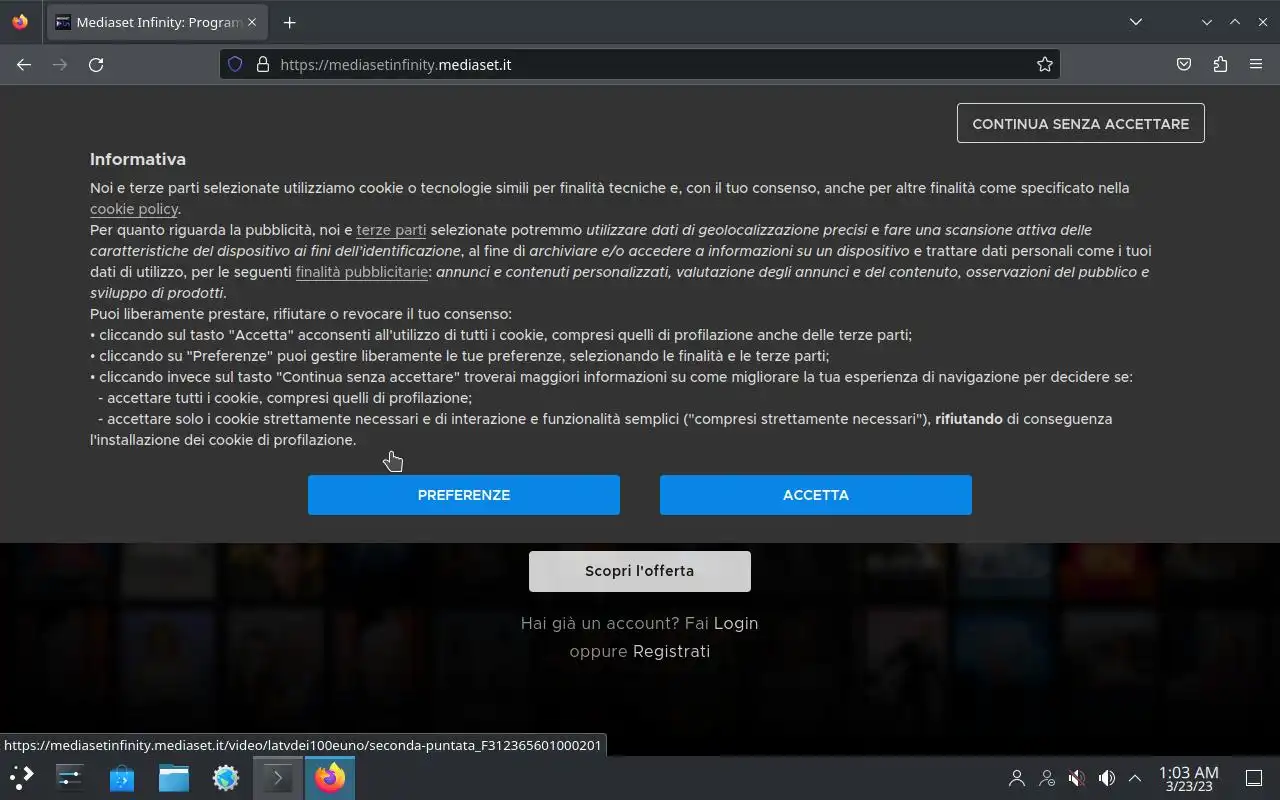The width and height of the screenshot is (1280, 800).
Task: Click the Firefox back arrow
Action: (x=24, y=64)
